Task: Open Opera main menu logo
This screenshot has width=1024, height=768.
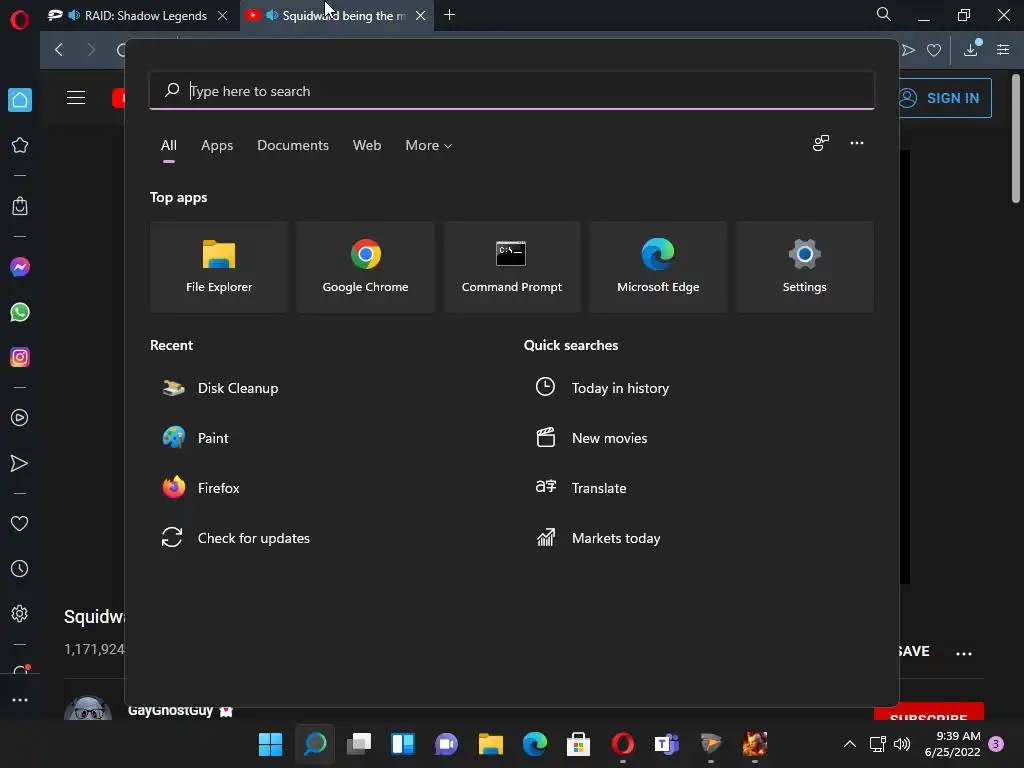Action: point(20,20)
